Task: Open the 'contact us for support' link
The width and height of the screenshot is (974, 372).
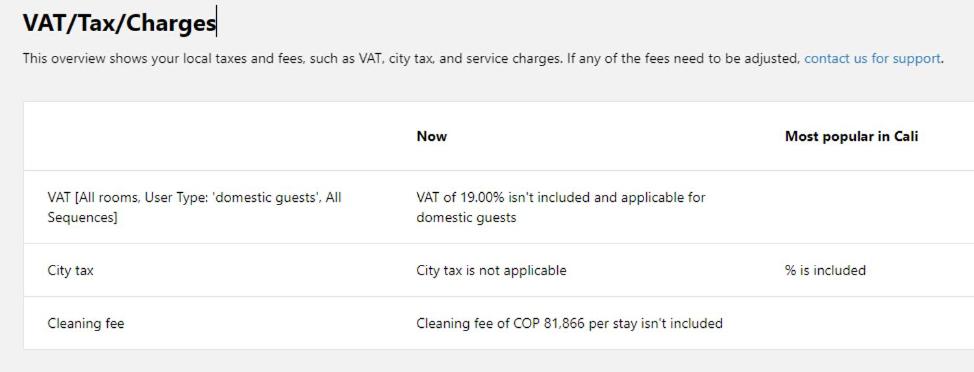Action: click(872, 59)
